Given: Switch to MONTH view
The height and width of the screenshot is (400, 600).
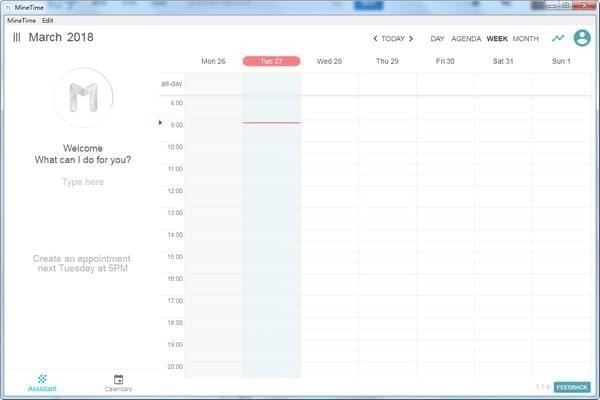Looking at the screenshot, I should (525, 39).
